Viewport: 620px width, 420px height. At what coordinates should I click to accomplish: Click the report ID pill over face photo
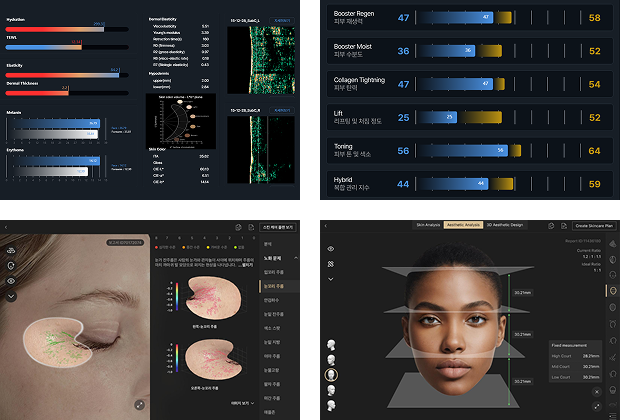(x=125, y=242)
